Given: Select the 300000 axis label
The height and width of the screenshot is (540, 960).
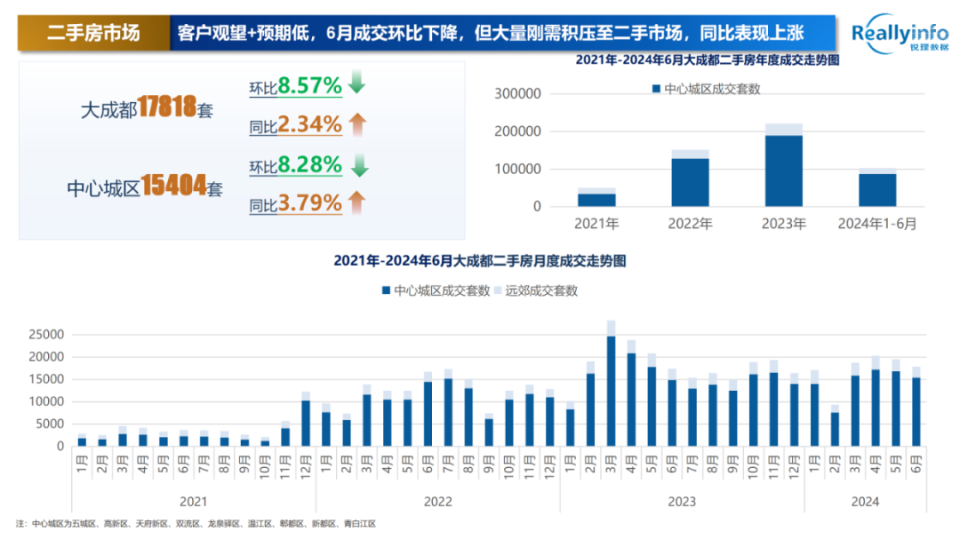Looking at the screenshot, I should click(x=518, y=94).
